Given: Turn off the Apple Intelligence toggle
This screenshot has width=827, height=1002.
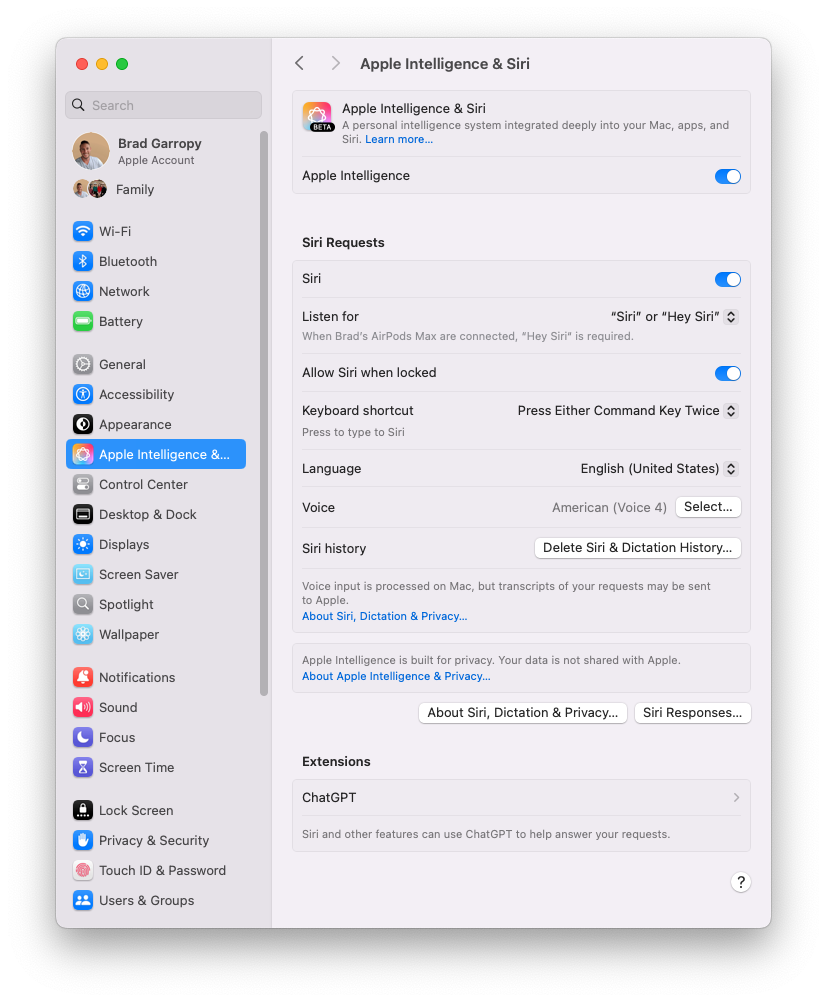Looking at the screenshot, I should 727,176.
